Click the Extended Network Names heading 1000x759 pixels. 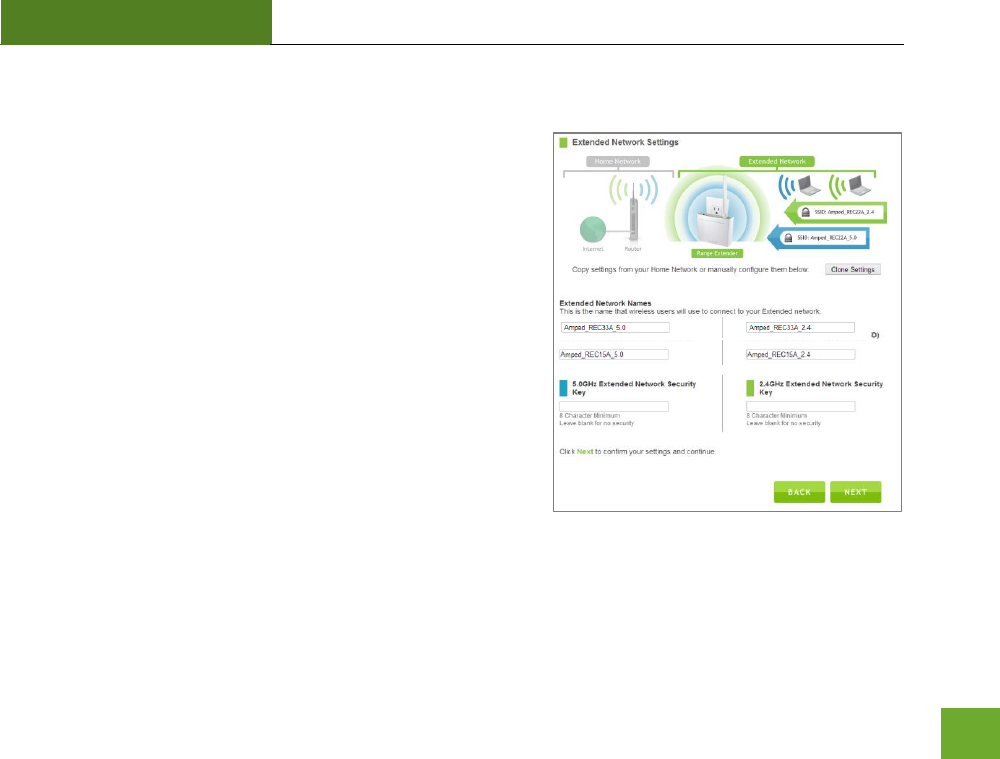[x=605, y=304]
